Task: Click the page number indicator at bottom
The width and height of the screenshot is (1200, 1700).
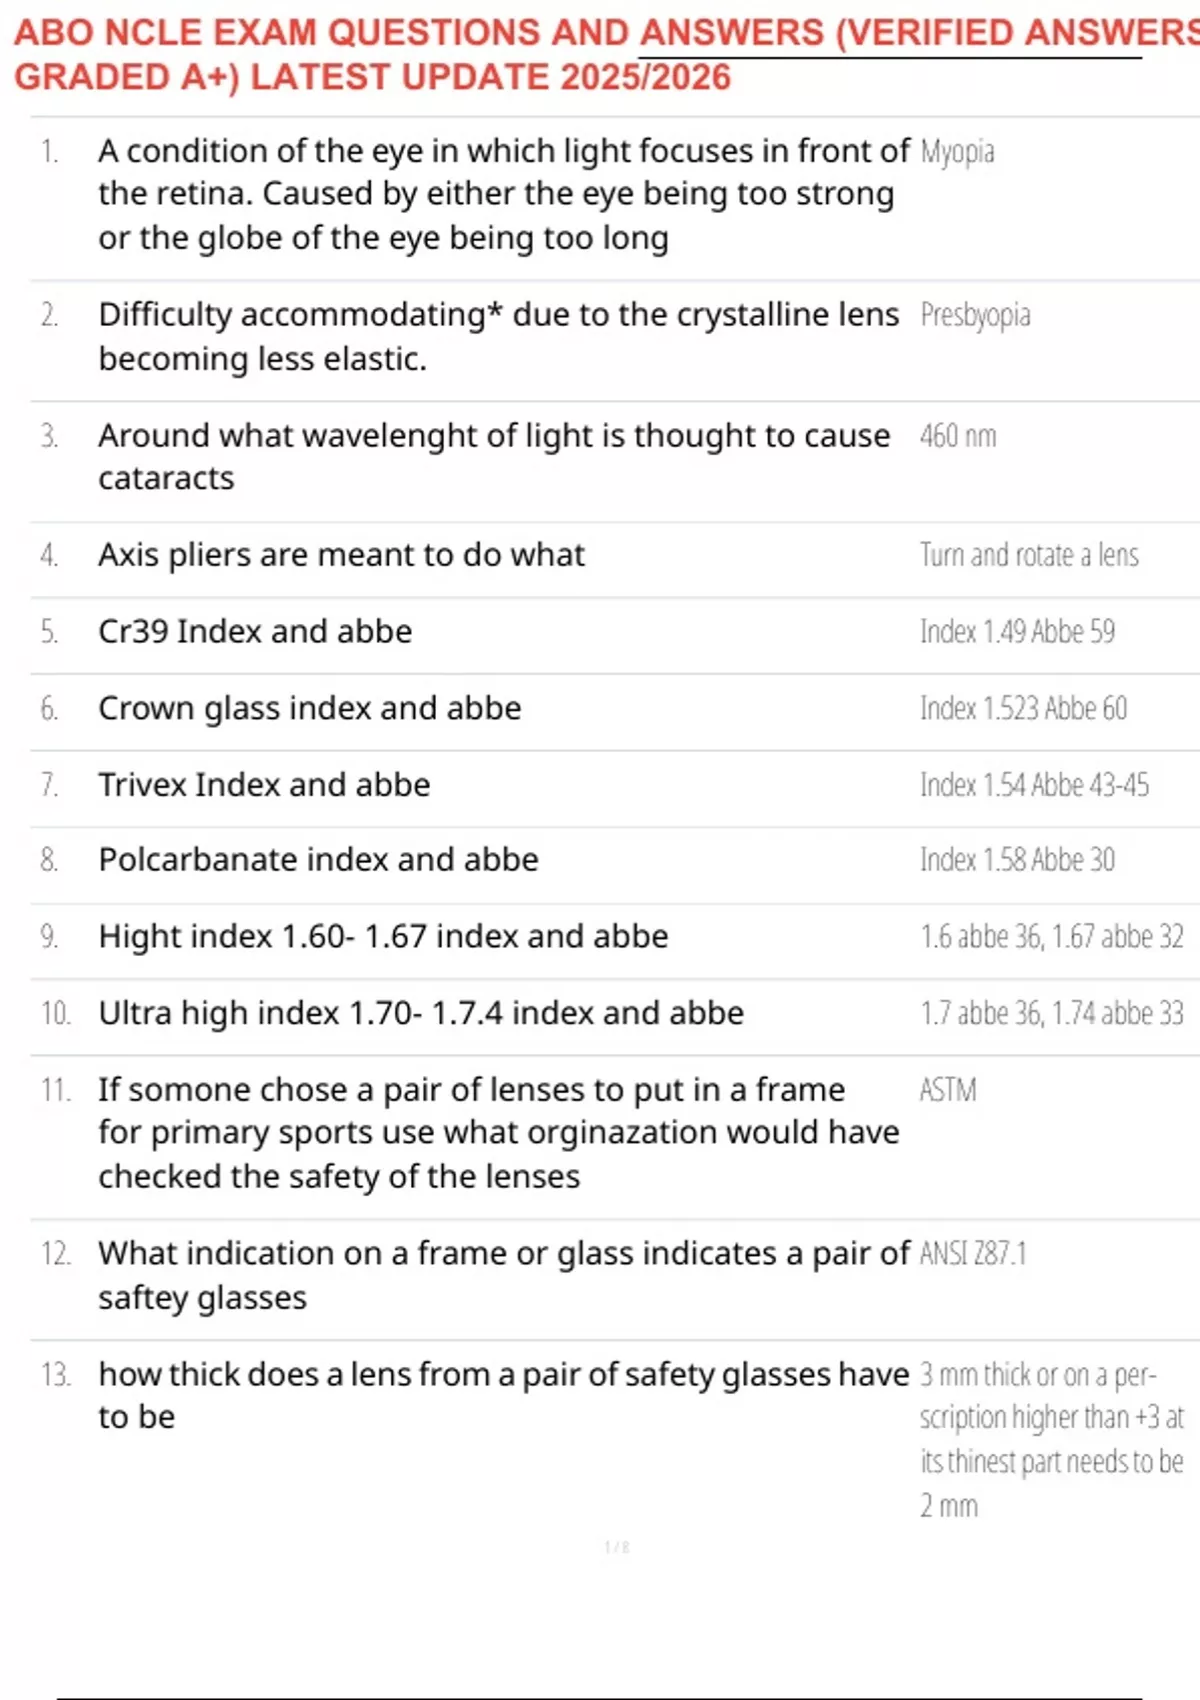Action: (616, 1548)
